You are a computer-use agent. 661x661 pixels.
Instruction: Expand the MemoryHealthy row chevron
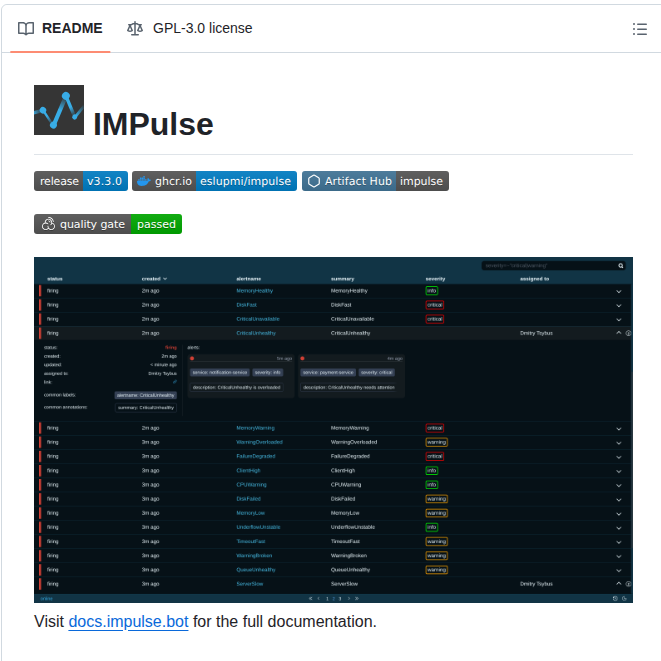618,291
